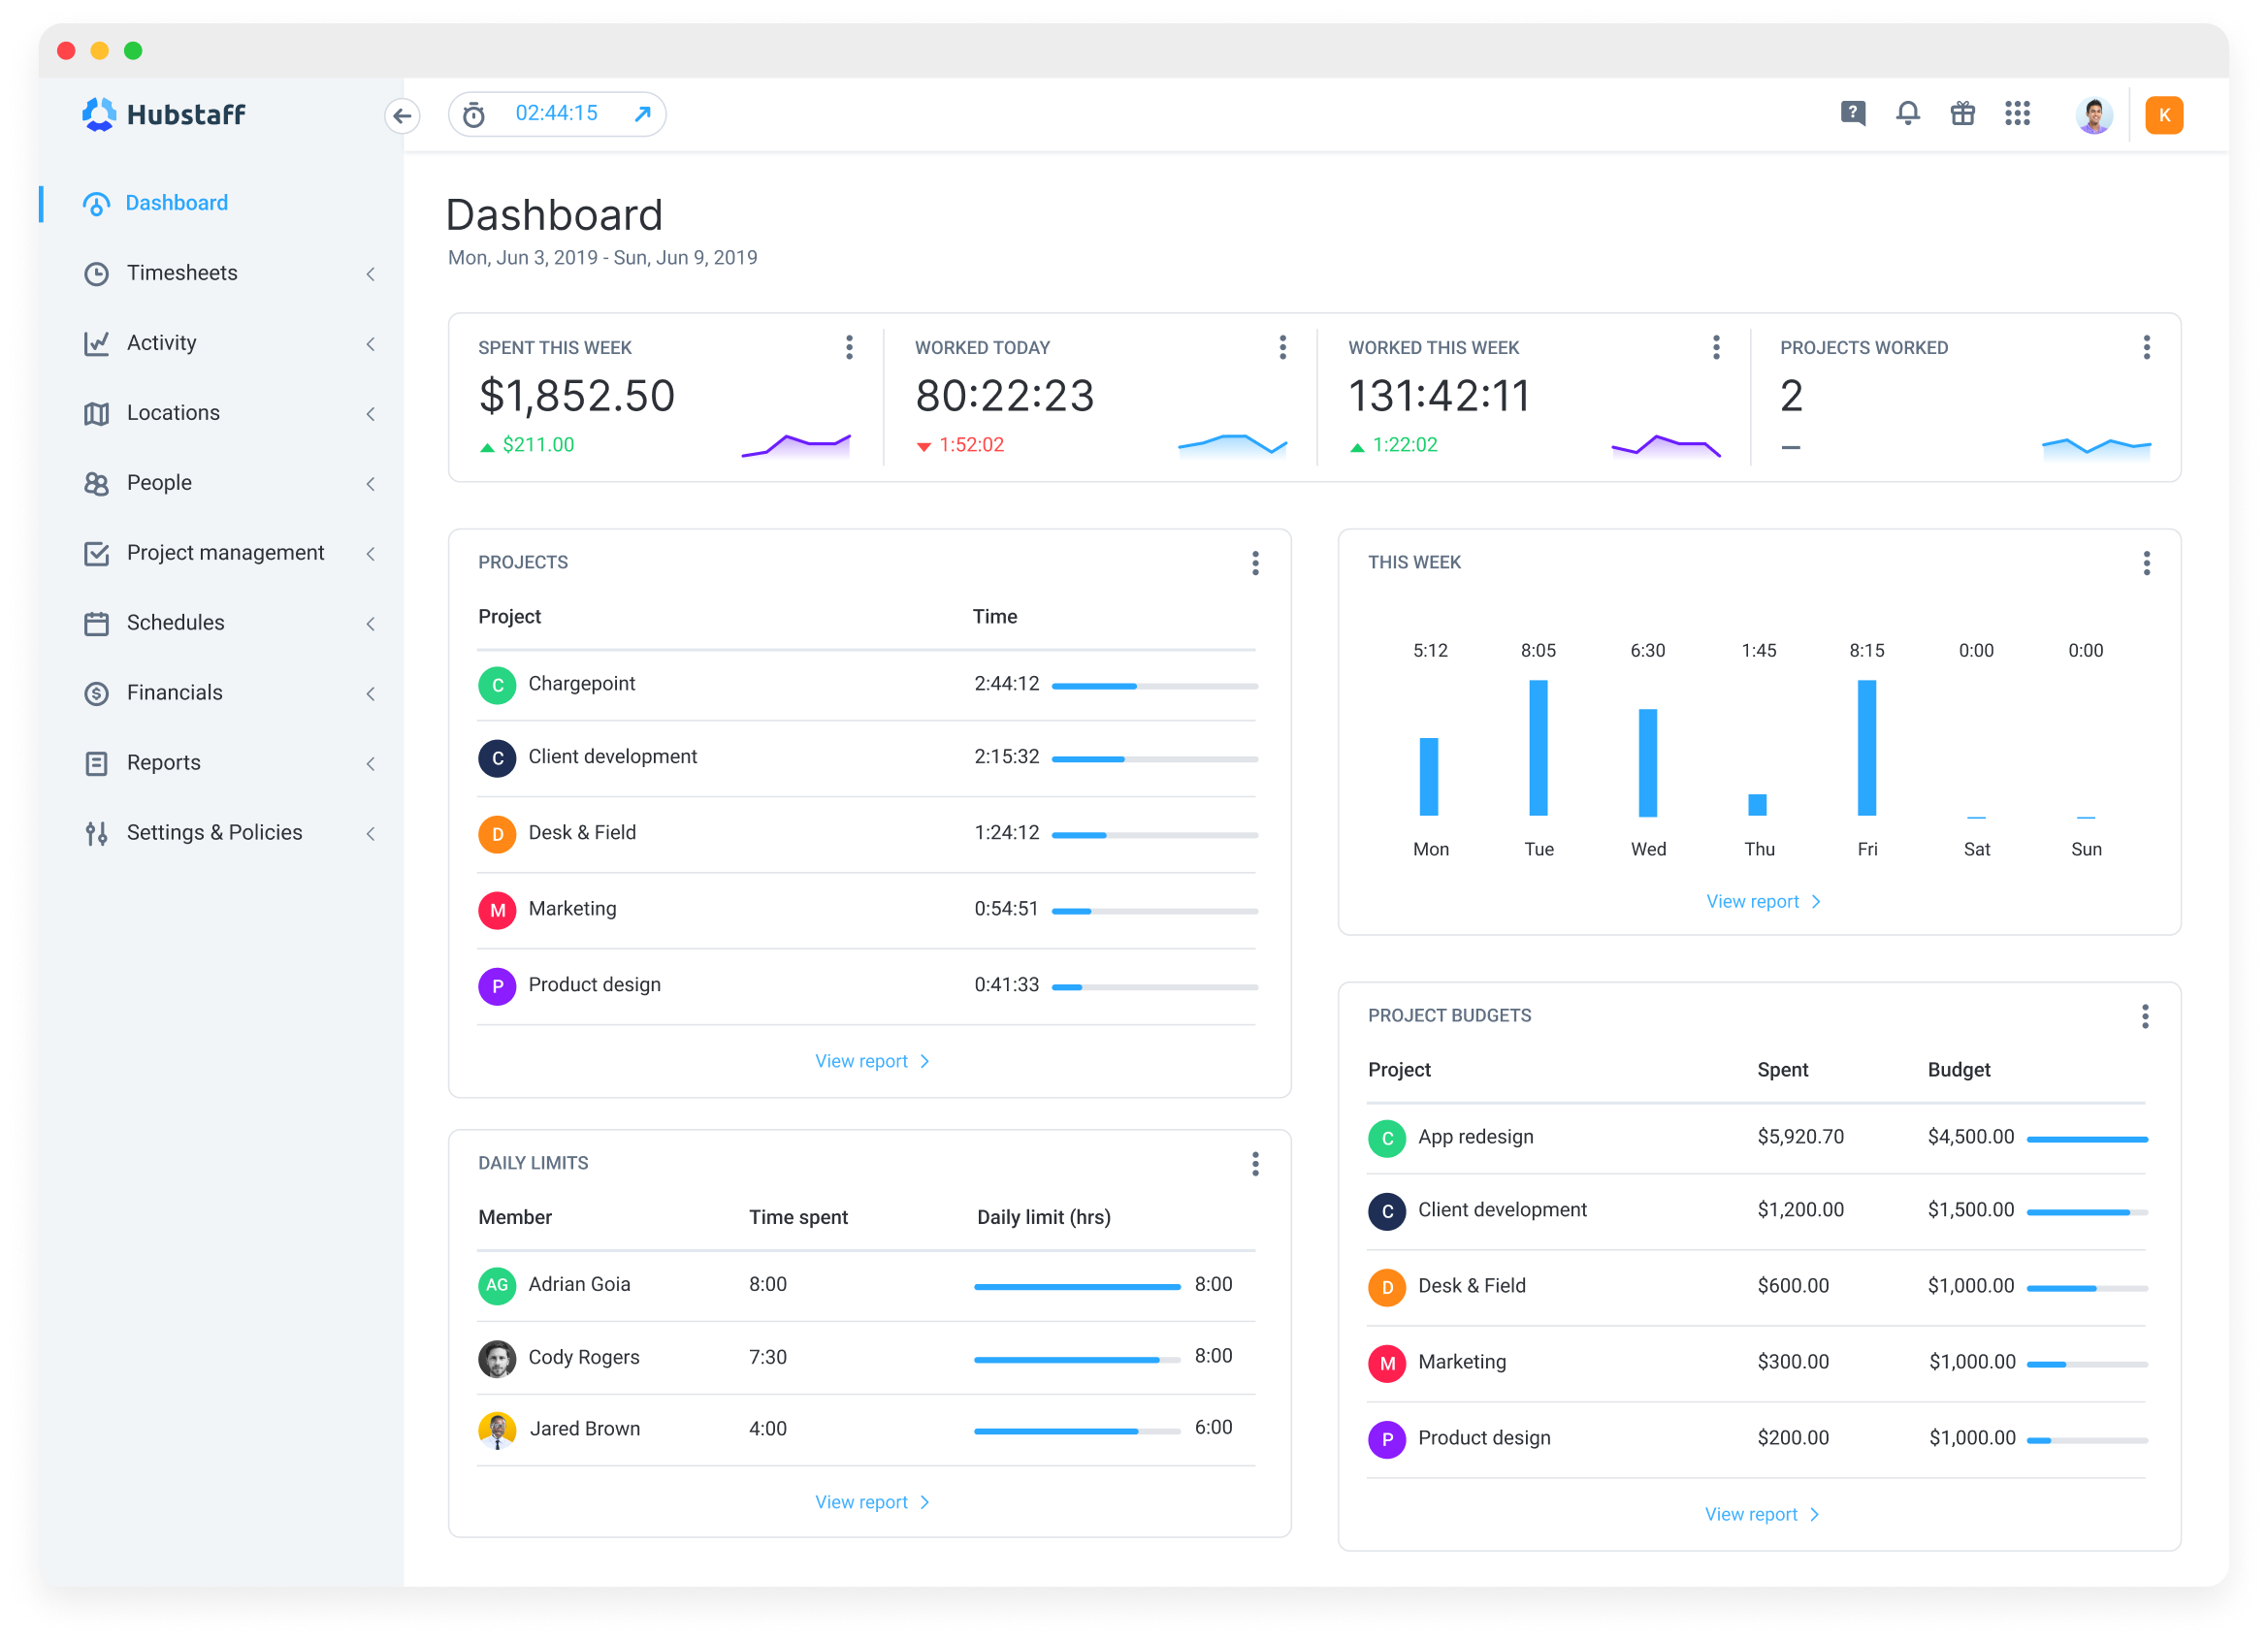Open the Projects panel options menu
2268x1641 pixels.
click(x=1255, y=563)
